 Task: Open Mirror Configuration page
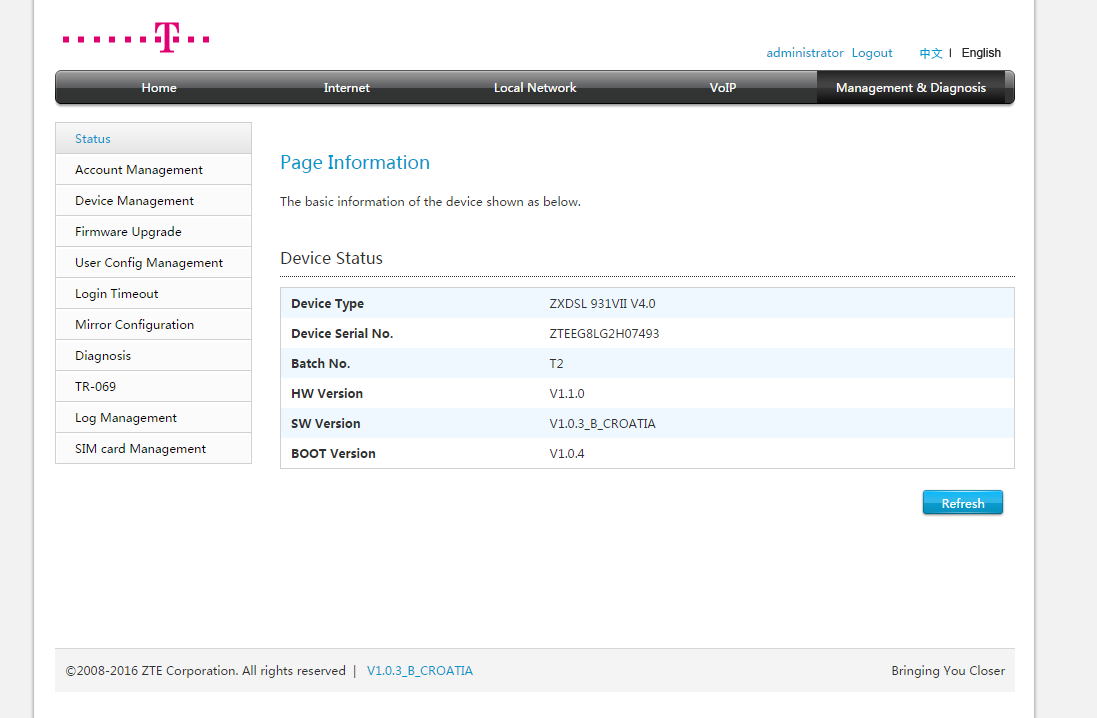[x=134, y=325]
